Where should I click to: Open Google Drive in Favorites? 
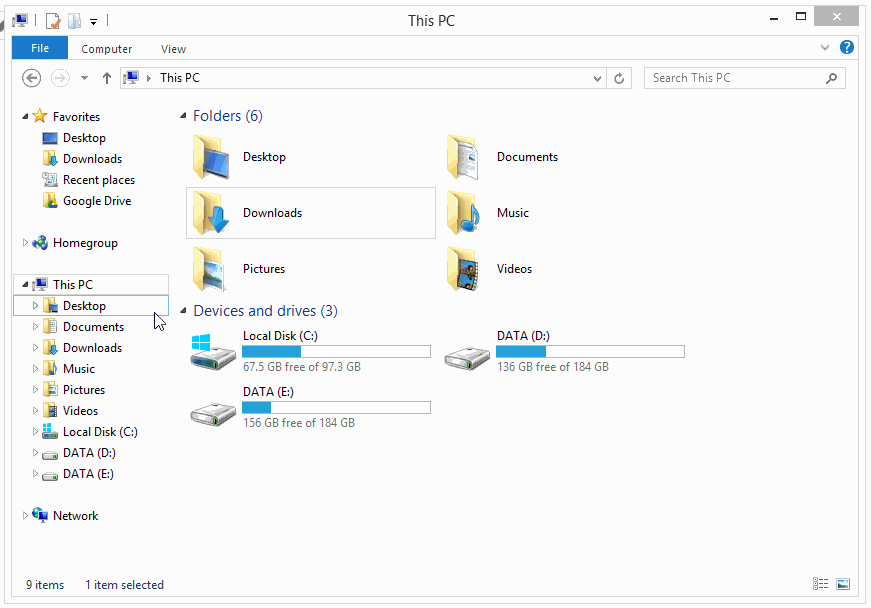[x=97, y=201]
